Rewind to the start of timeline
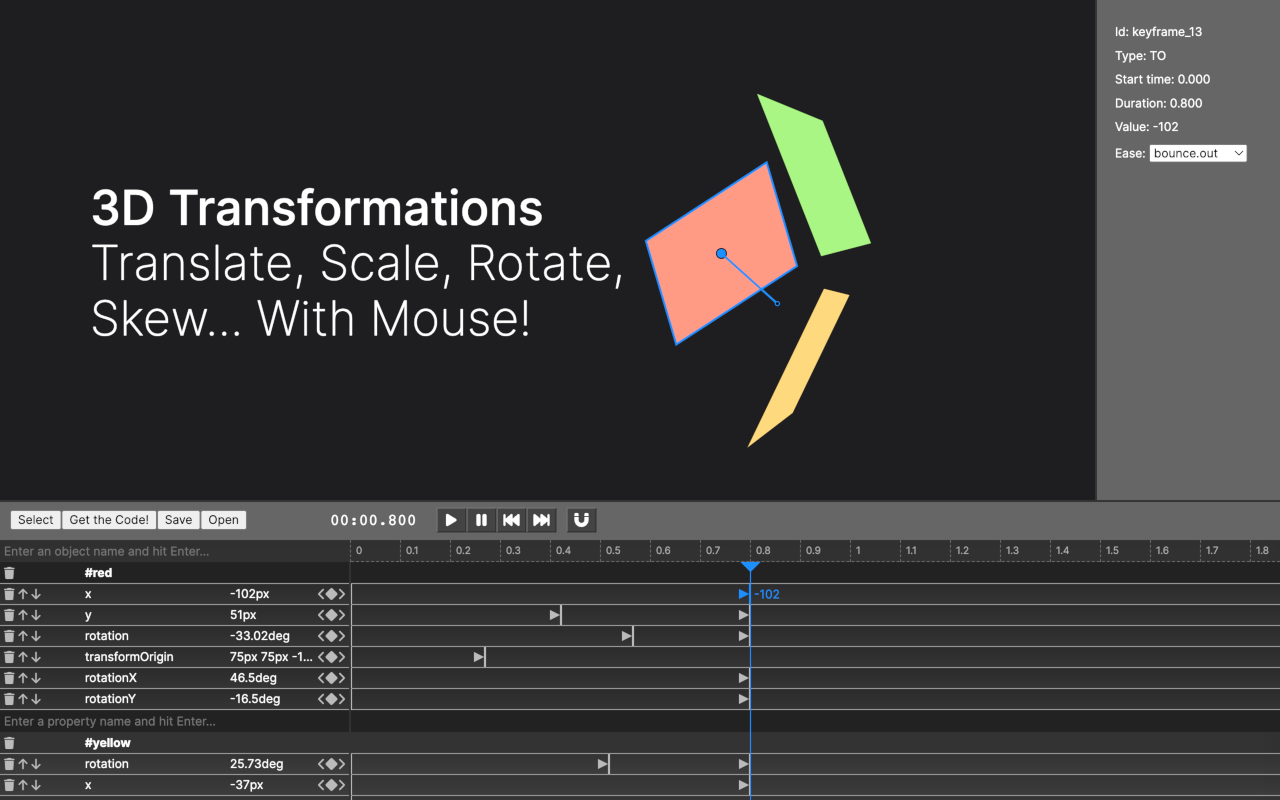The image size is (1280, 800). (x=511, y=520)
